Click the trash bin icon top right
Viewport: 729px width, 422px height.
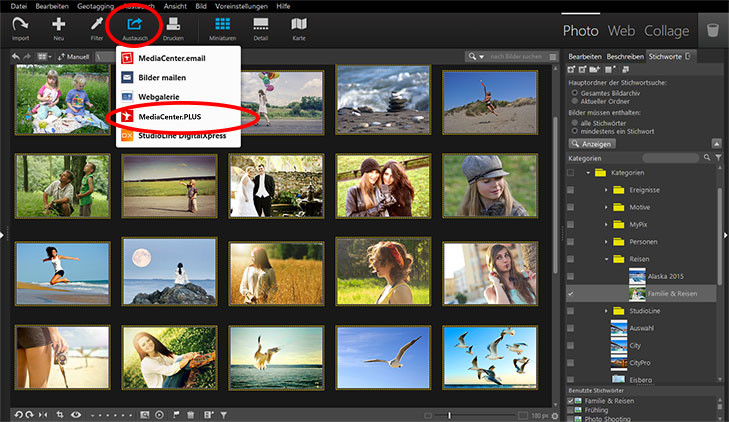(712, 31)
